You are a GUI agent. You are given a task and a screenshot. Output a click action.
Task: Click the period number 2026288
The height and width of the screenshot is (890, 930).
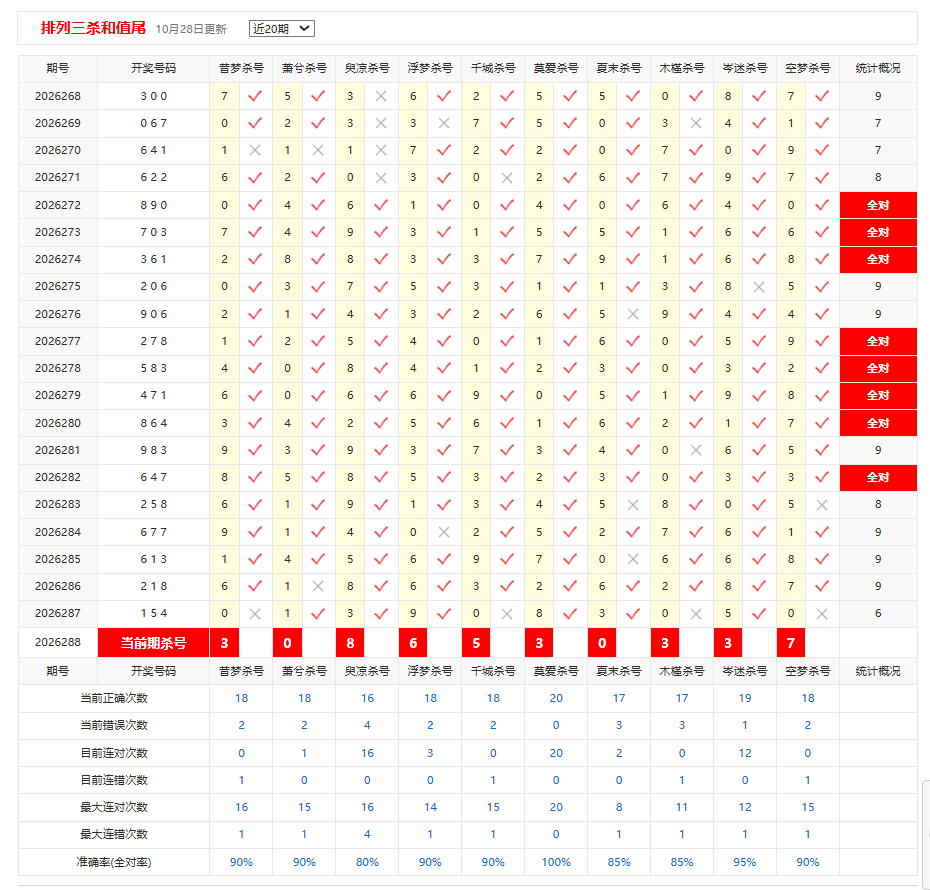[x=58, y=642]
